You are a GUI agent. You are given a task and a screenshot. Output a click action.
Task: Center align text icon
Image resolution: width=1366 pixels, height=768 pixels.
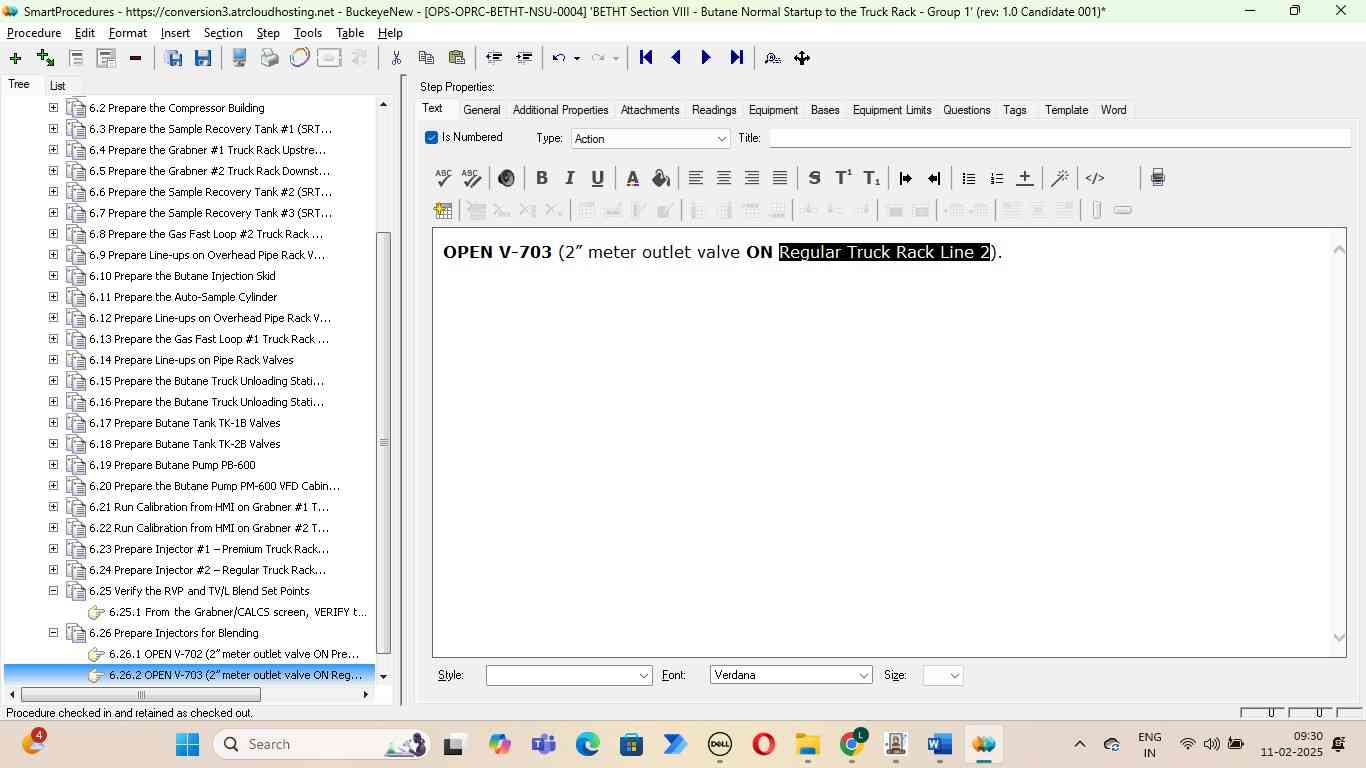pyautogui.click(x=724, y=178)
